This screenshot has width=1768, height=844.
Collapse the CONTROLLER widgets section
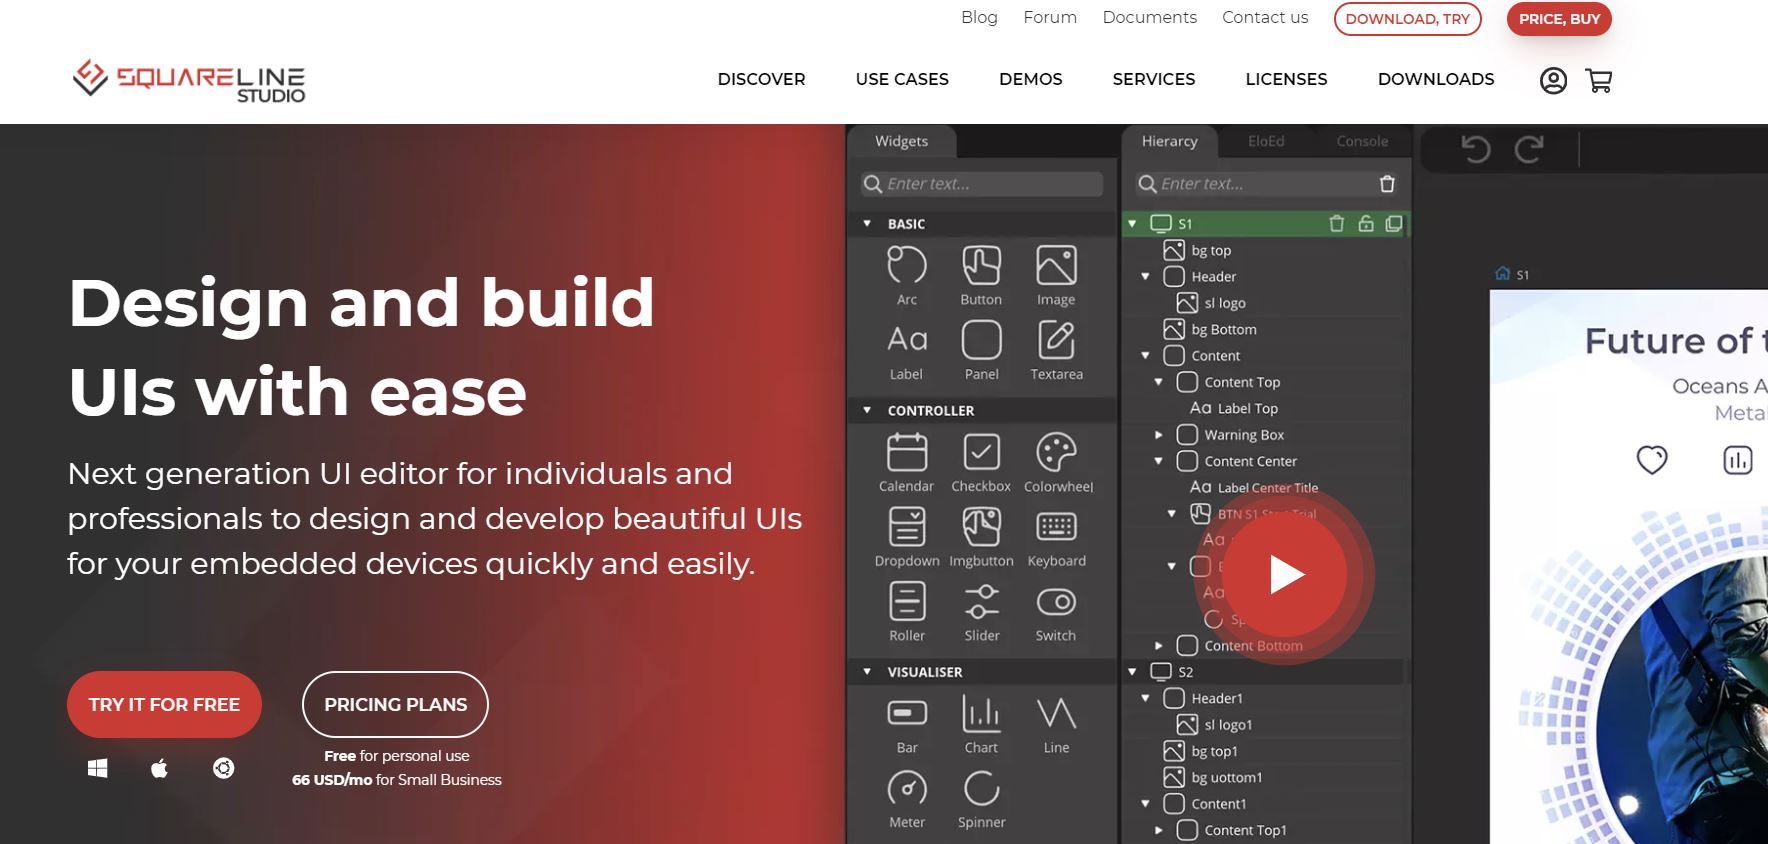(867, 410)
